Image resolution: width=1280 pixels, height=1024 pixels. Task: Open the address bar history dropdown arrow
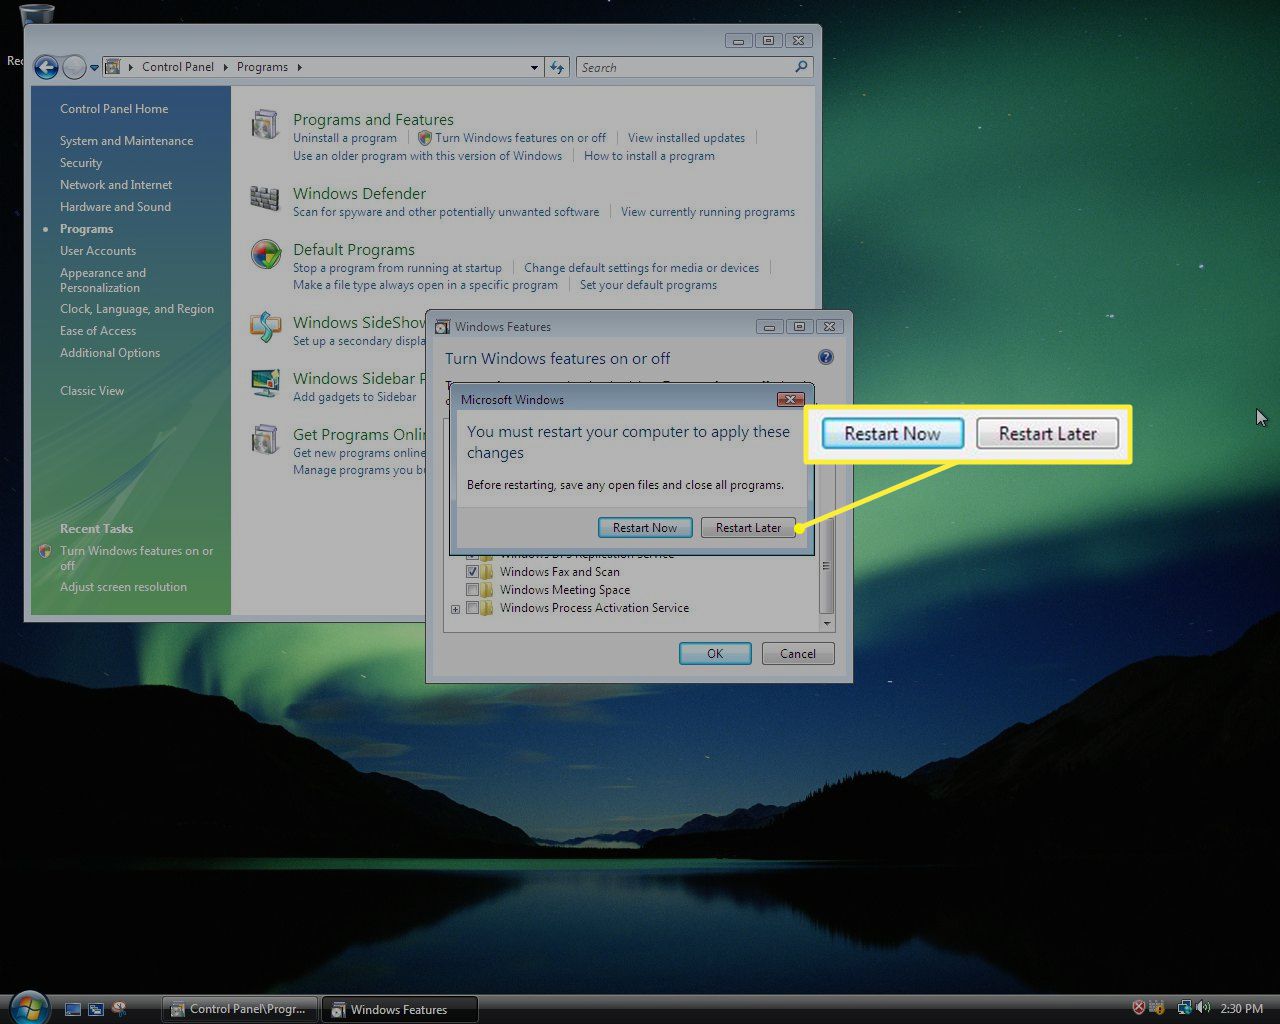click(x=534, y=68)
